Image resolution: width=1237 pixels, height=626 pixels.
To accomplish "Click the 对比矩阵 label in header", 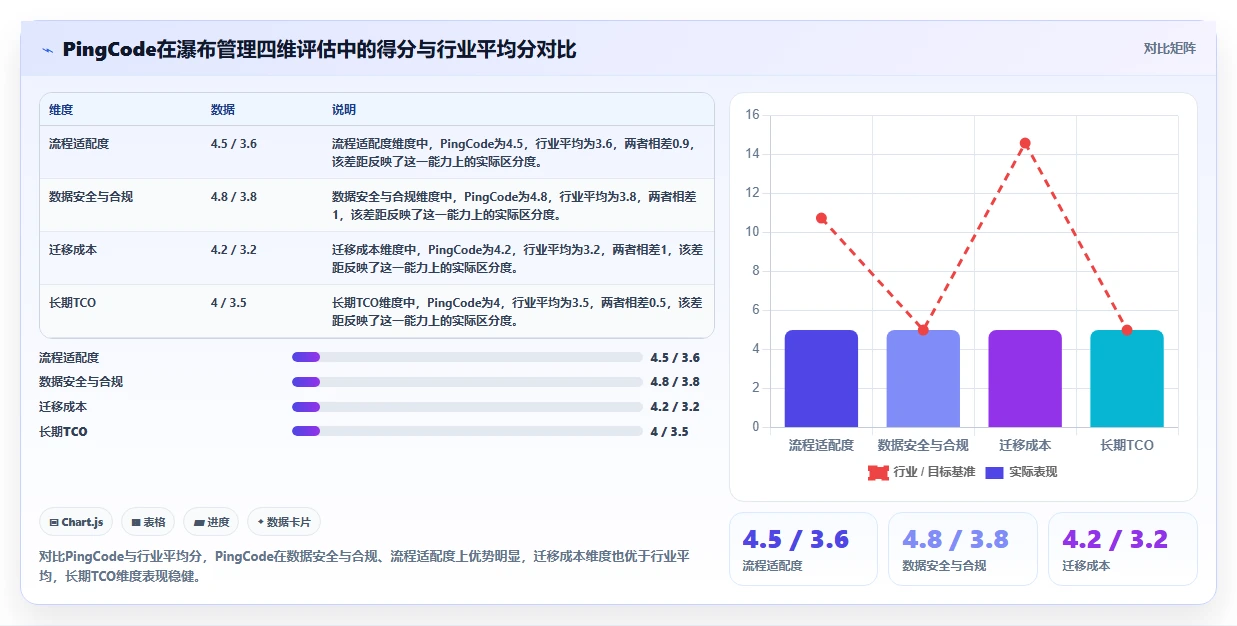I will pos(1169,48).
